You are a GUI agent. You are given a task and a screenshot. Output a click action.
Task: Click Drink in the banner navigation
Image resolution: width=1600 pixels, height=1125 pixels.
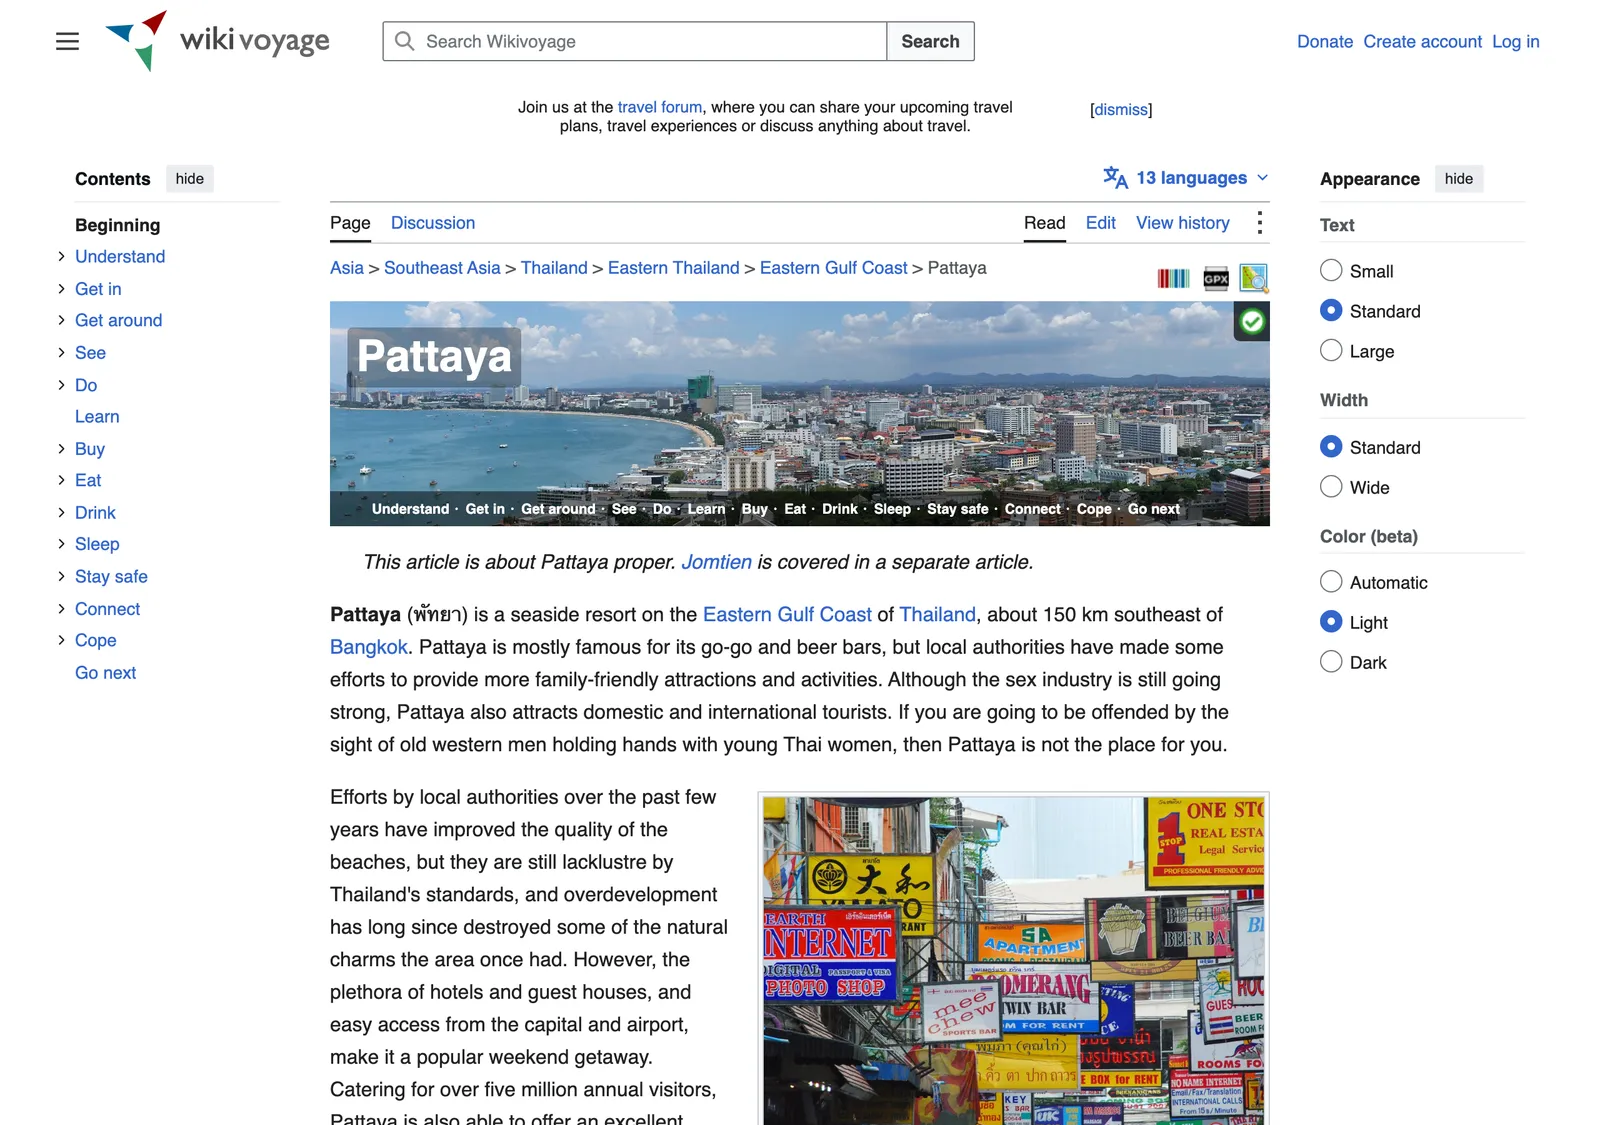(x=840, y=509)
